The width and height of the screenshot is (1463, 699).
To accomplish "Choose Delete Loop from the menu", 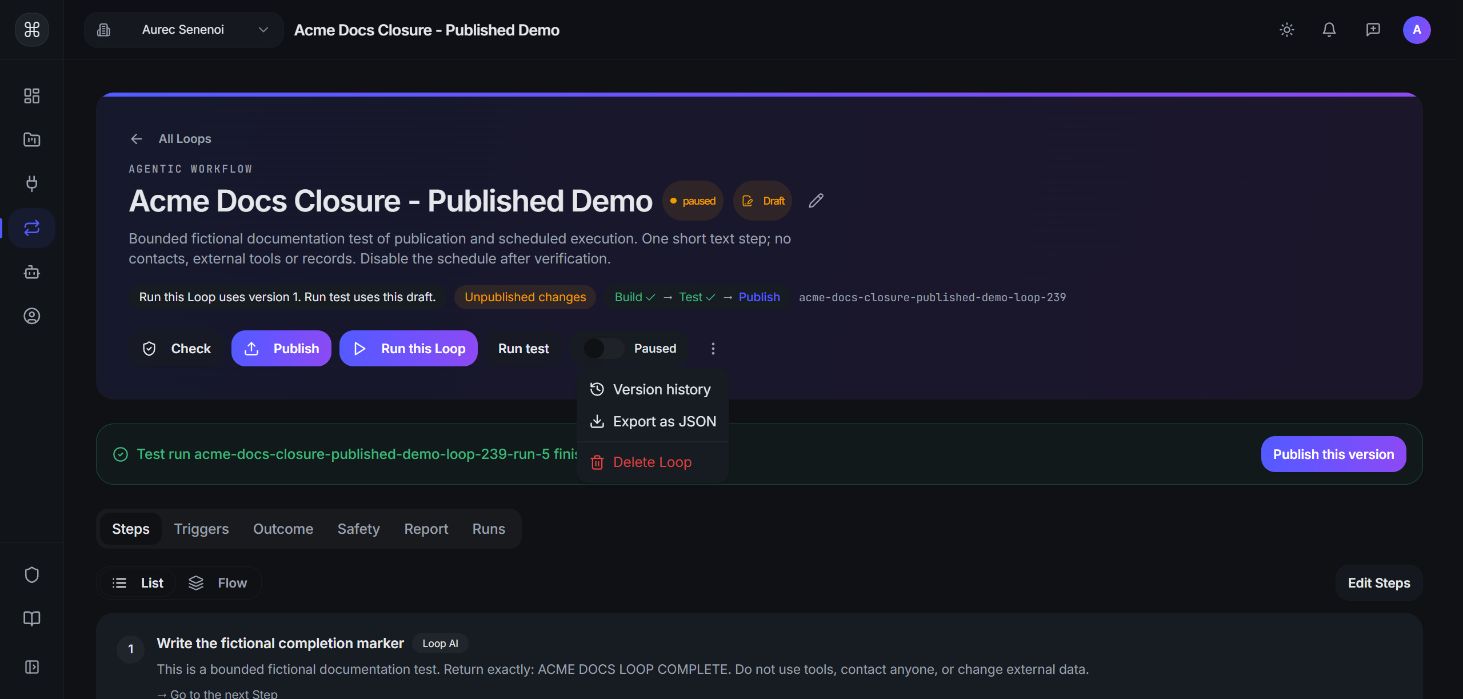I will point(652,462).
